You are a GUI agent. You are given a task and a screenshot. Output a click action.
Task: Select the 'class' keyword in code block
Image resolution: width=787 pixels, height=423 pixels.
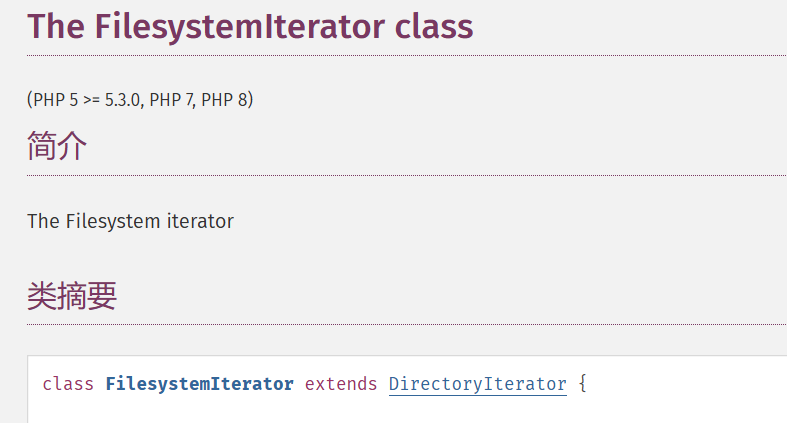(69, 384)
